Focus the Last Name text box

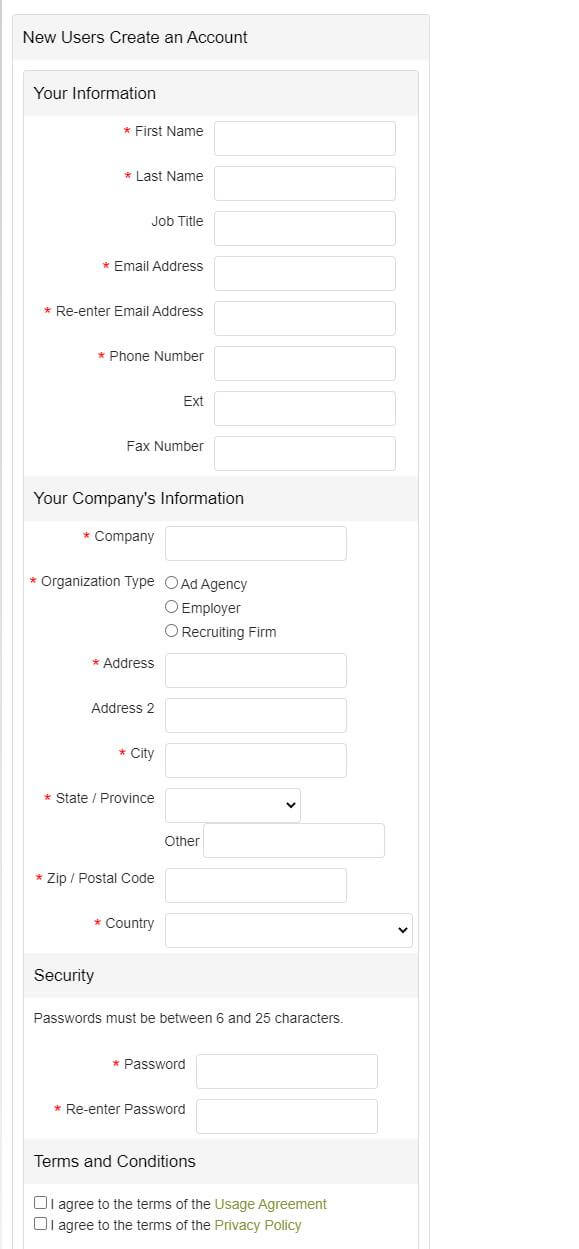tap(305, 183)
